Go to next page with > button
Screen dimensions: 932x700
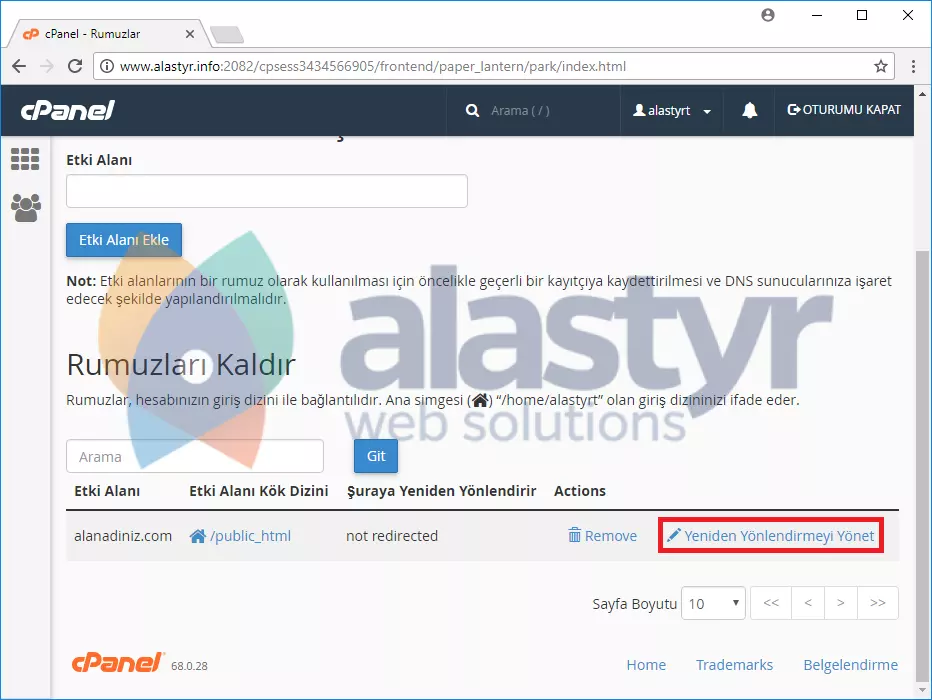pyautogui.click(x=840, y=603)
